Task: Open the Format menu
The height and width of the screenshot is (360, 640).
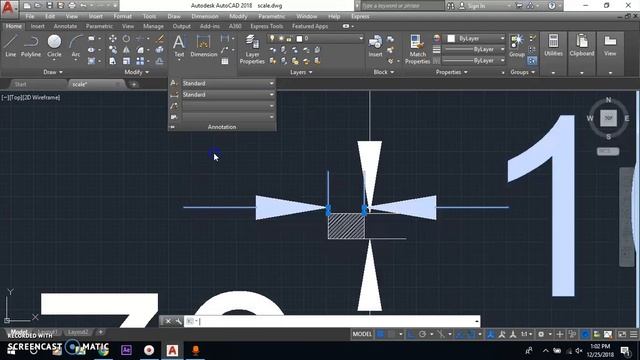Action: [x=122, y=16]
